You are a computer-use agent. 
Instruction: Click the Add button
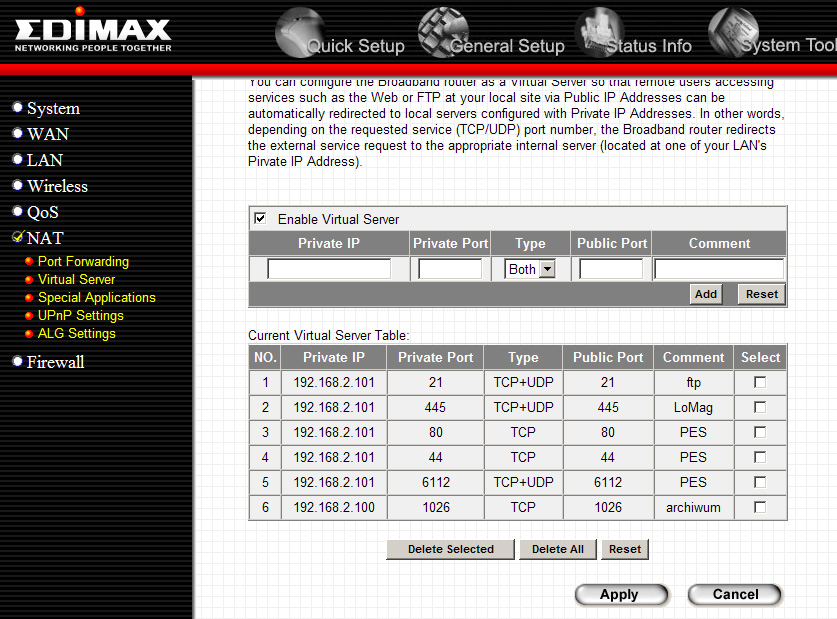[706, 294]
